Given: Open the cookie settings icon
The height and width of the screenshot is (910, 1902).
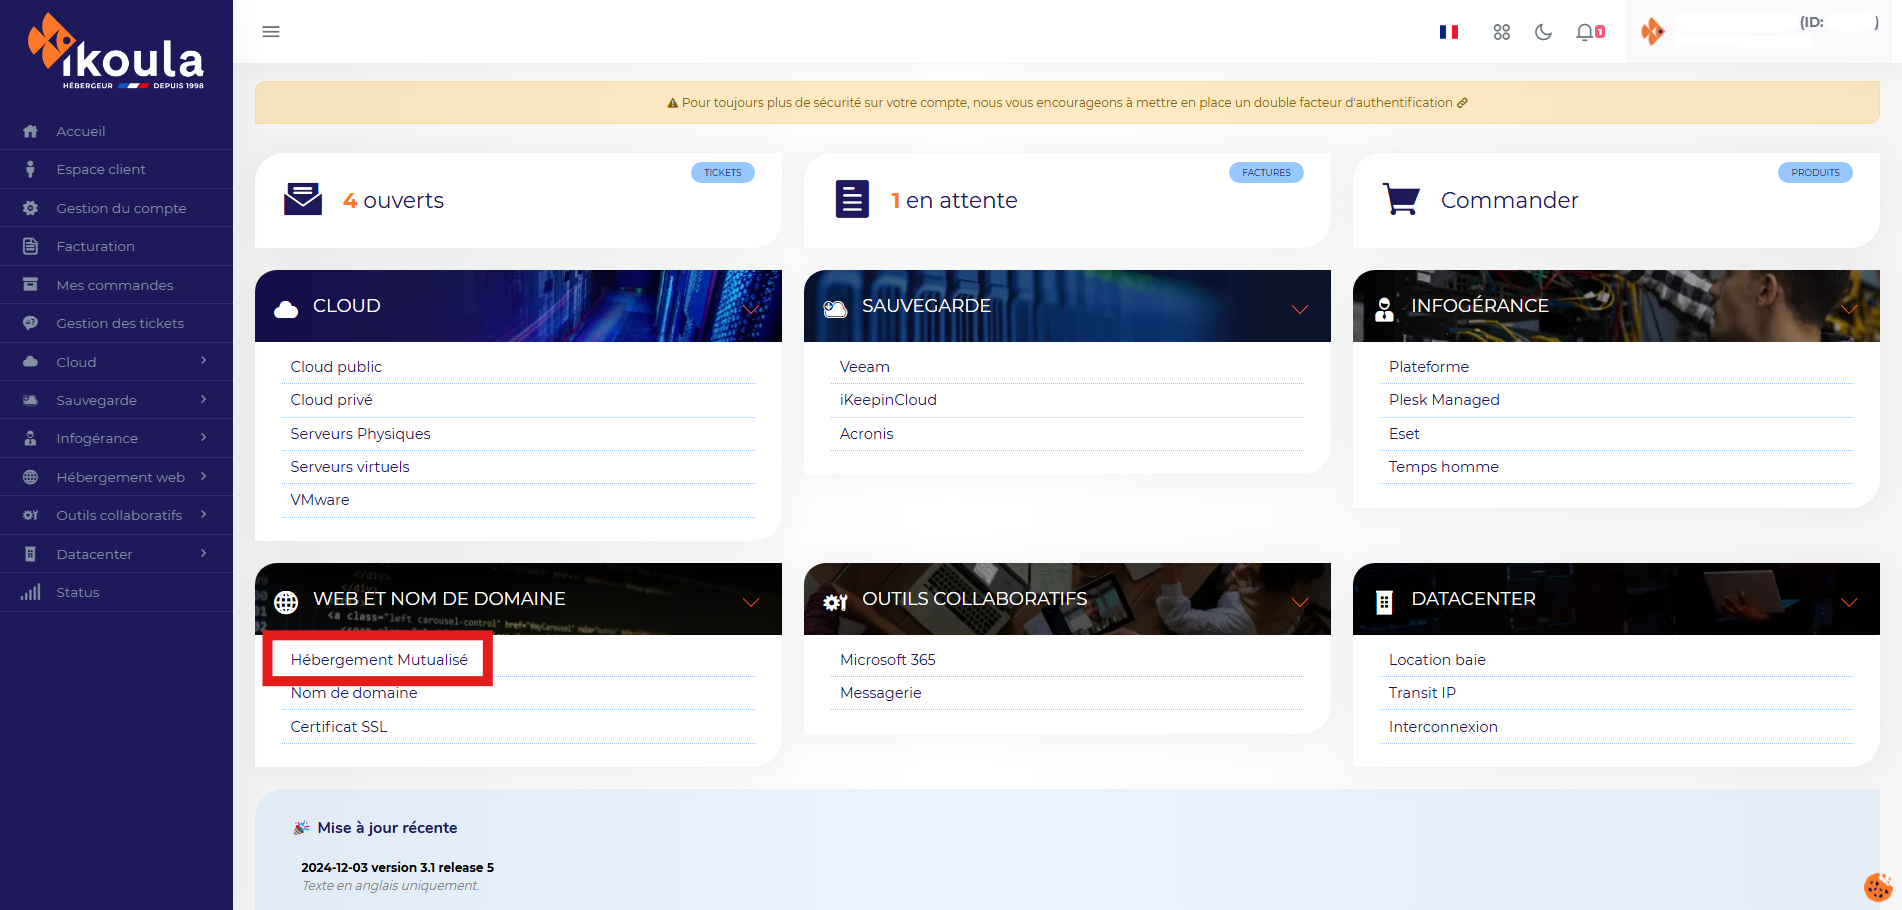Looking at the screenshot, I should [1878, 886].
